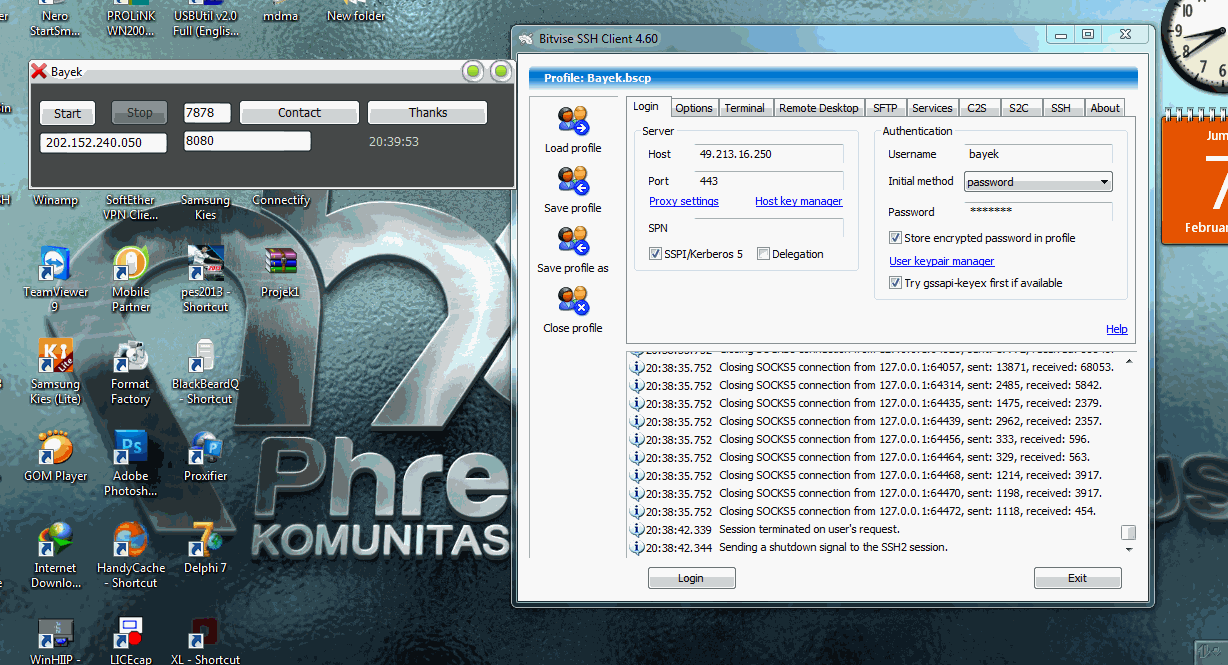This screenshot has height=665, width=1228.
Task: Click Contact button in Bayek window
Action: pos(299,113)
